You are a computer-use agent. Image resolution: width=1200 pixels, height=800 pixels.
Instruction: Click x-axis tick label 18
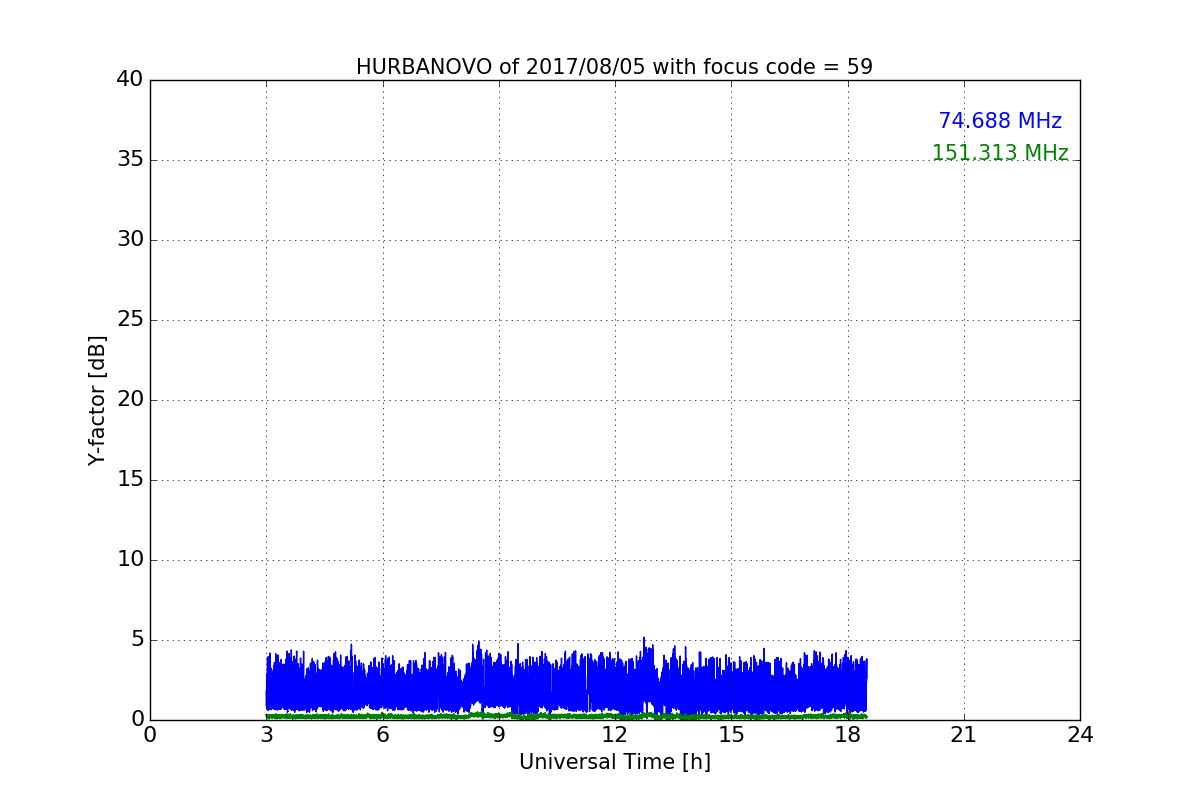point(848,735)
